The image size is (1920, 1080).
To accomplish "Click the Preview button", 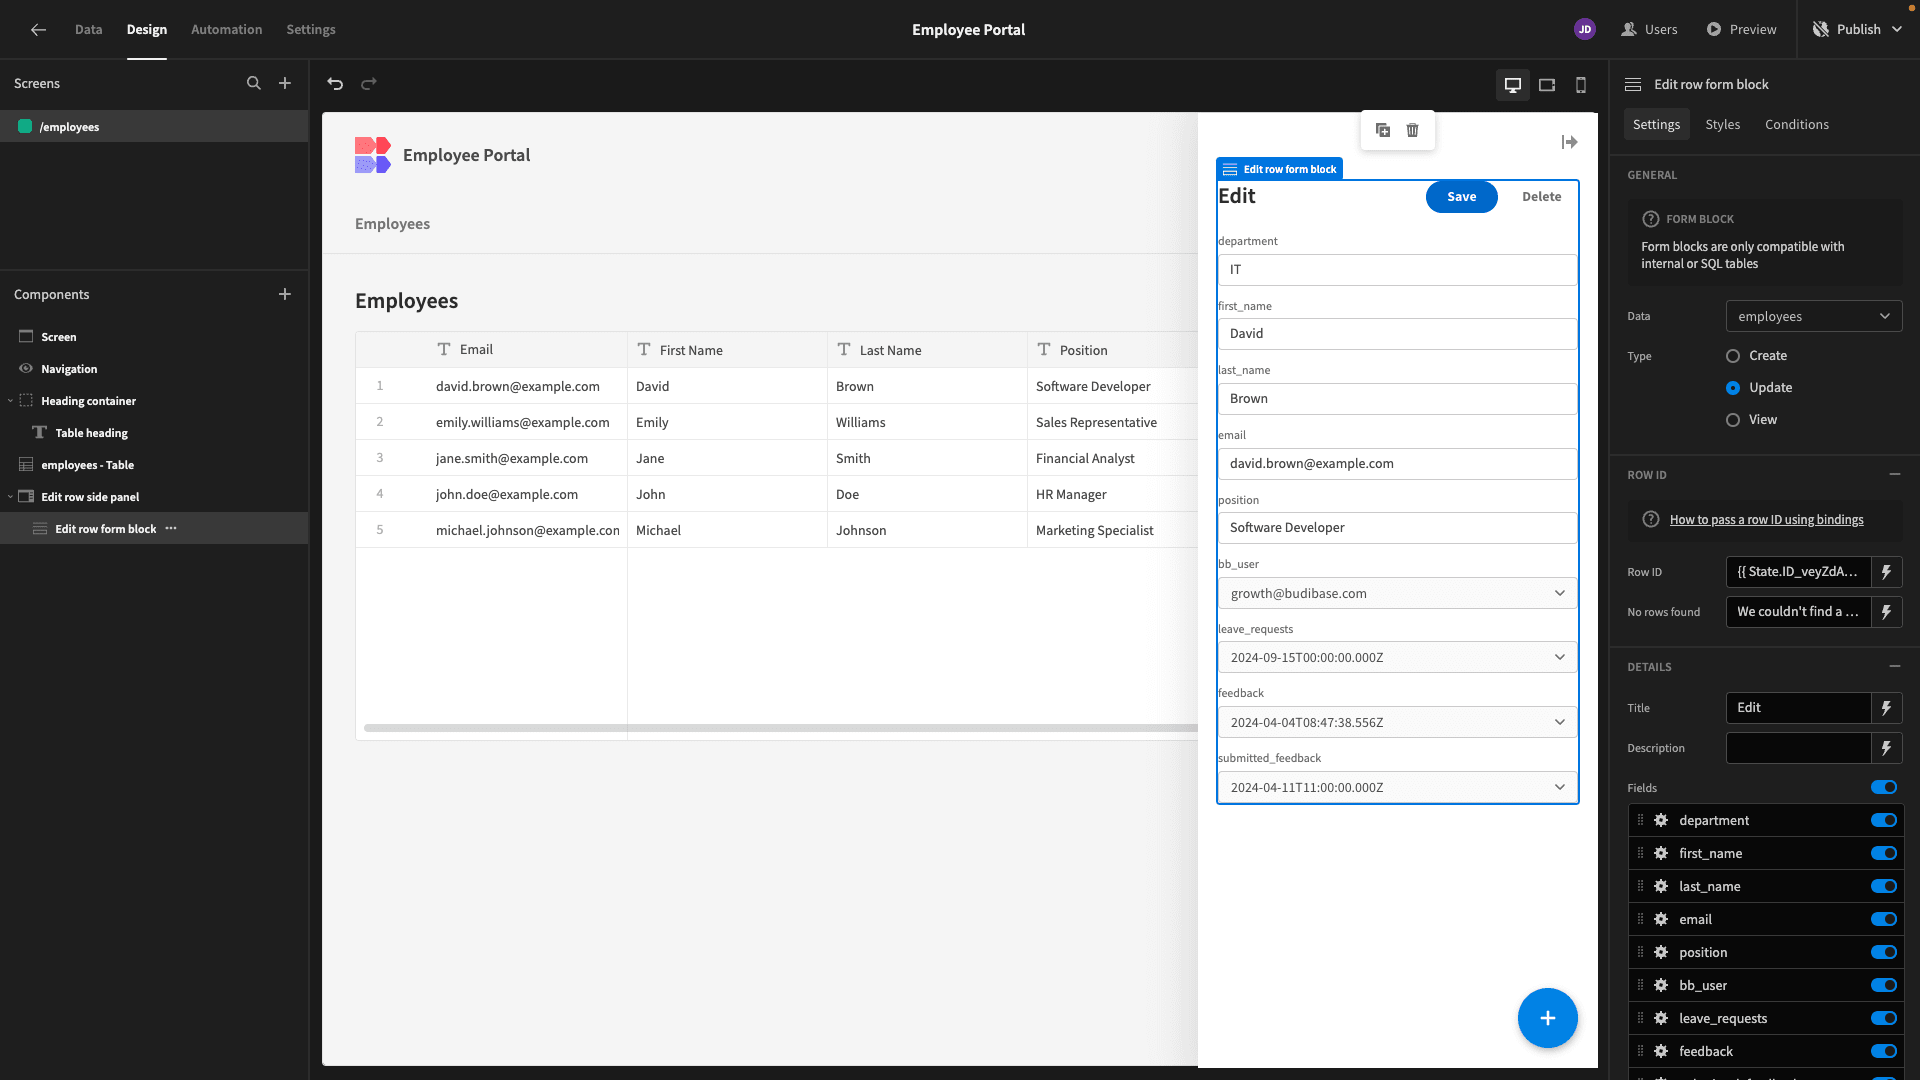I will (1741, 30).
